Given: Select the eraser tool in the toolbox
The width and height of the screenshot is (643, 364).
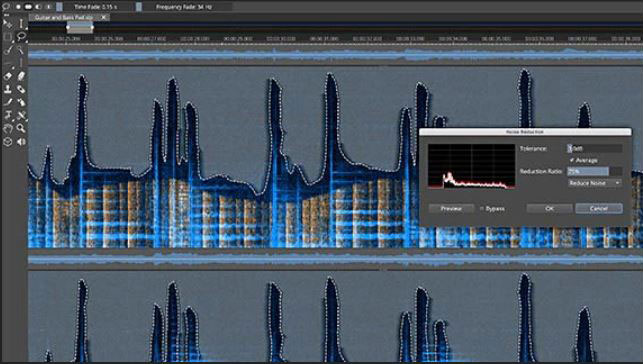Looking at the screenshot, I should tap(7, 76).
